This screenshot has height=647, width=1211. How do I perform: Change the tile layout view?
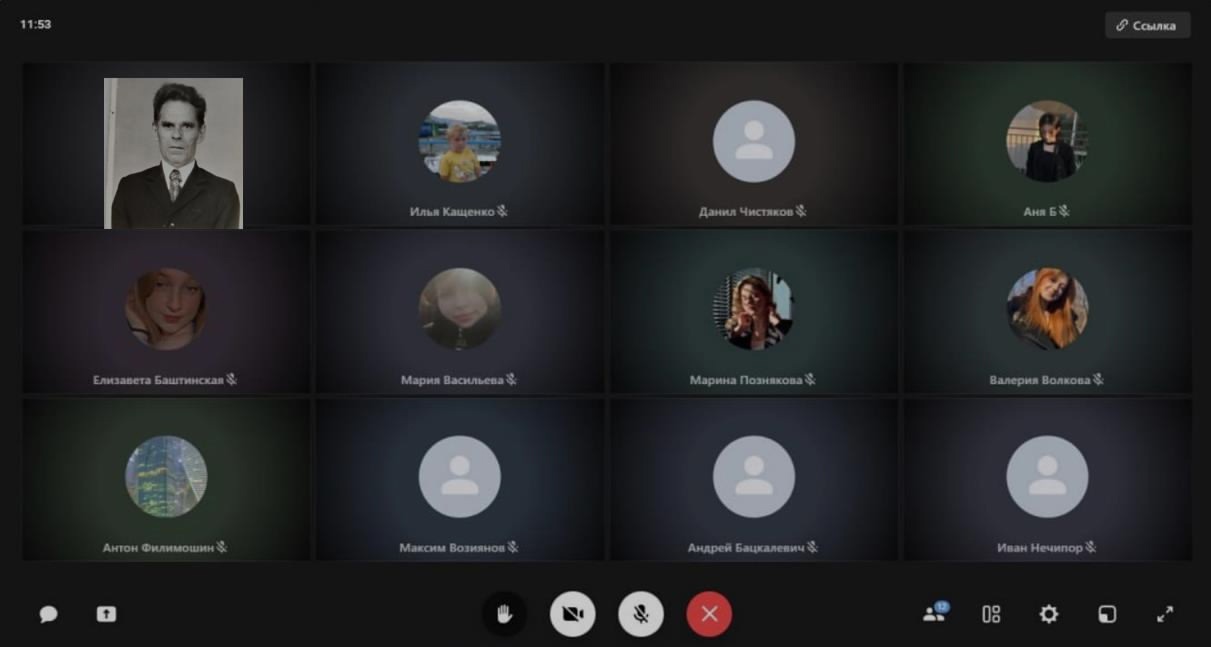[x=991, y=614]
